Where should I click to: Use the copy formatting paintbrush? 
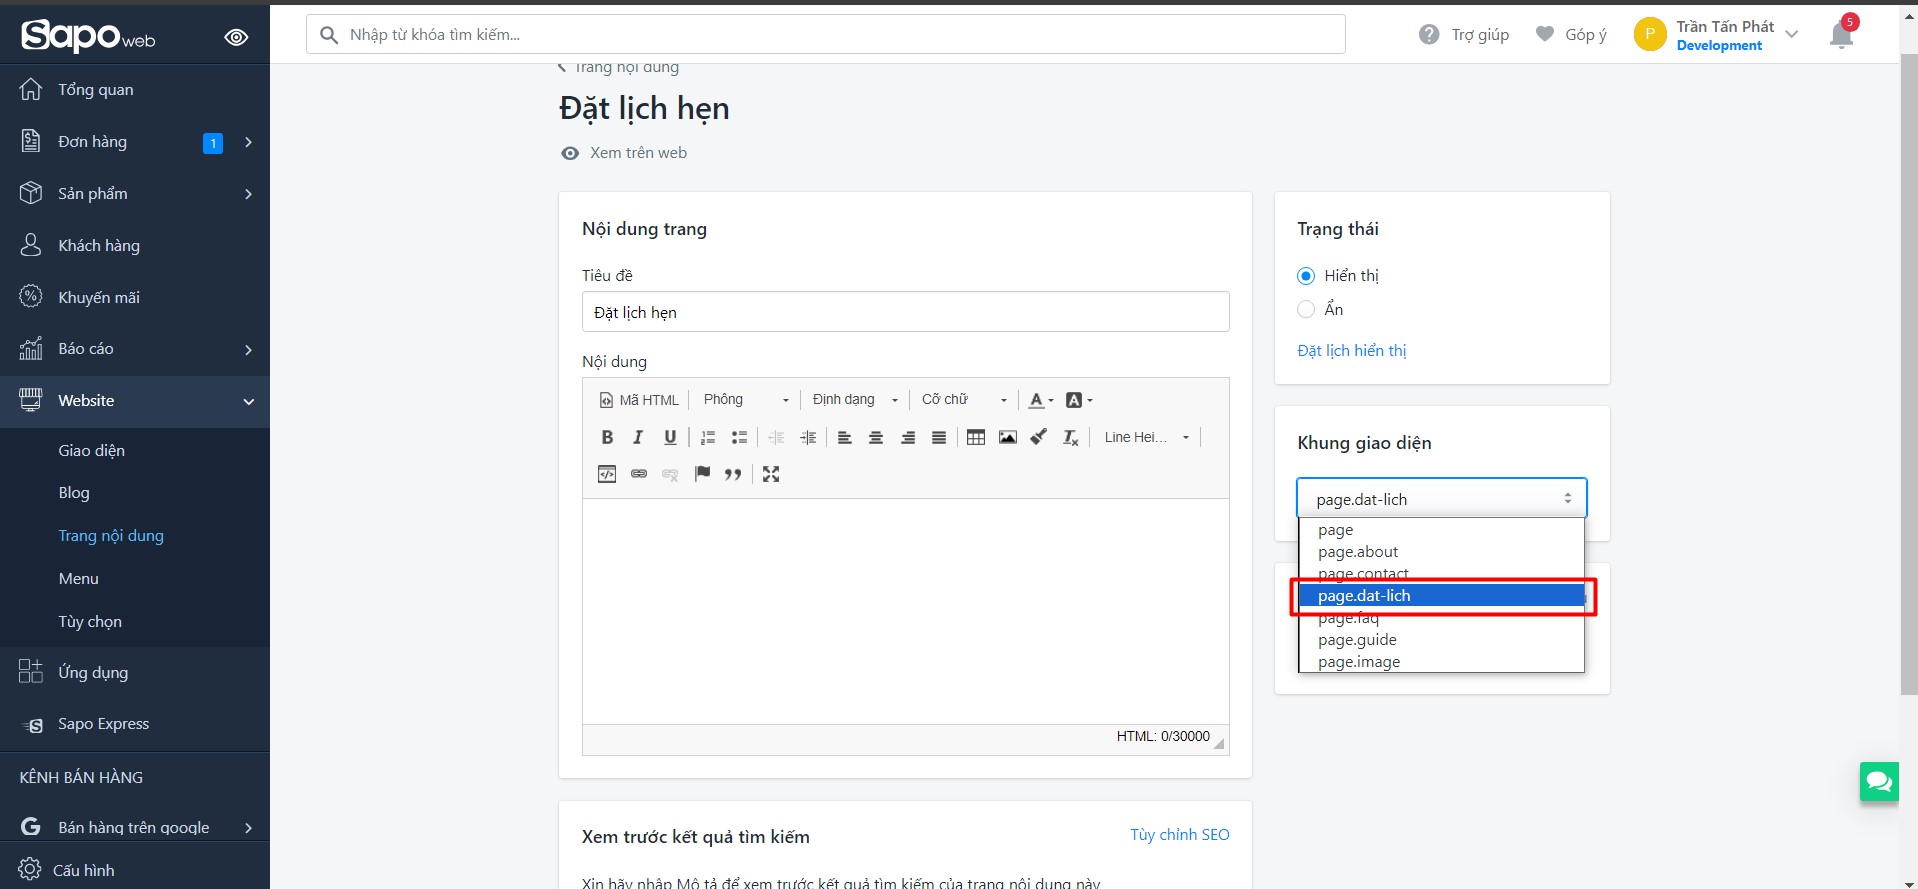tap(1039, 437)
